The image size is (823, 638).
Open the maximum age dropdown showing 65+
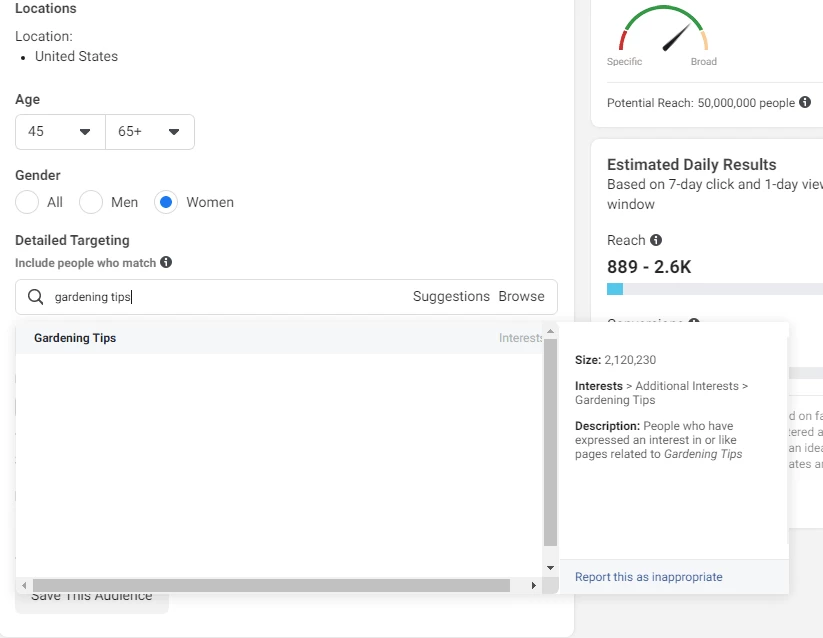point(149,132)
